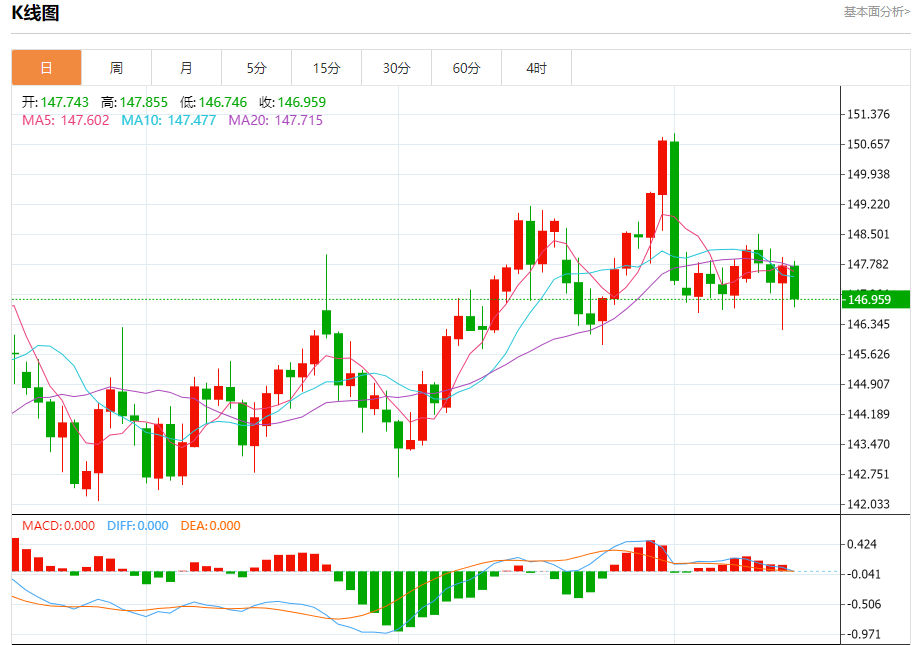Click the 147.782 price axis label
The width and height of the screenshot is (917, 645).
tap(868, 264)
